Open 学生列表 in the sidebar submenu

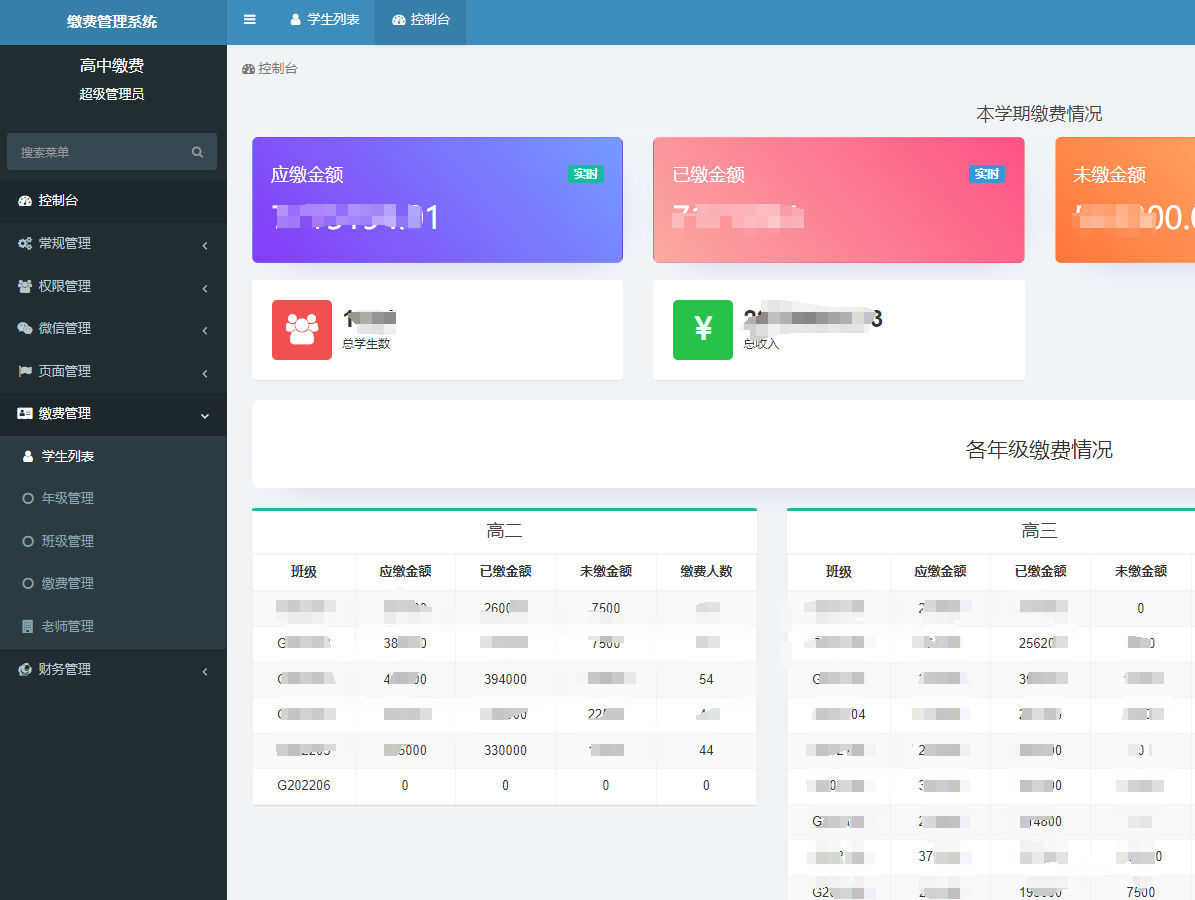67,456
